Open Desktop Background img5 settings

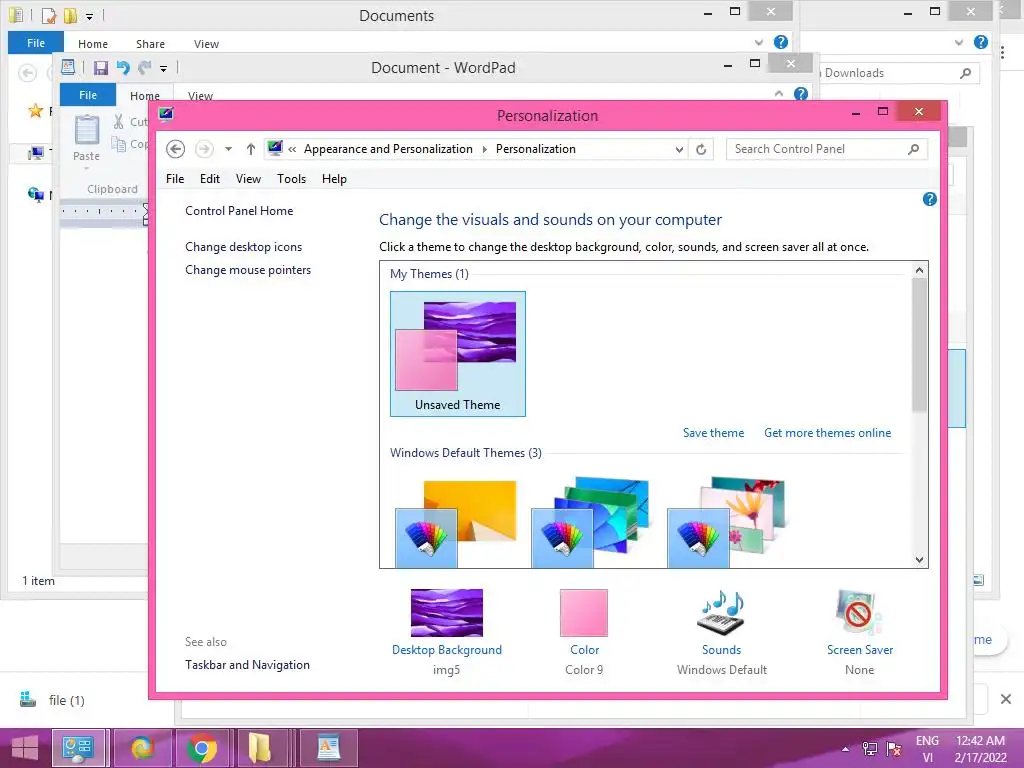coord(447,632)
